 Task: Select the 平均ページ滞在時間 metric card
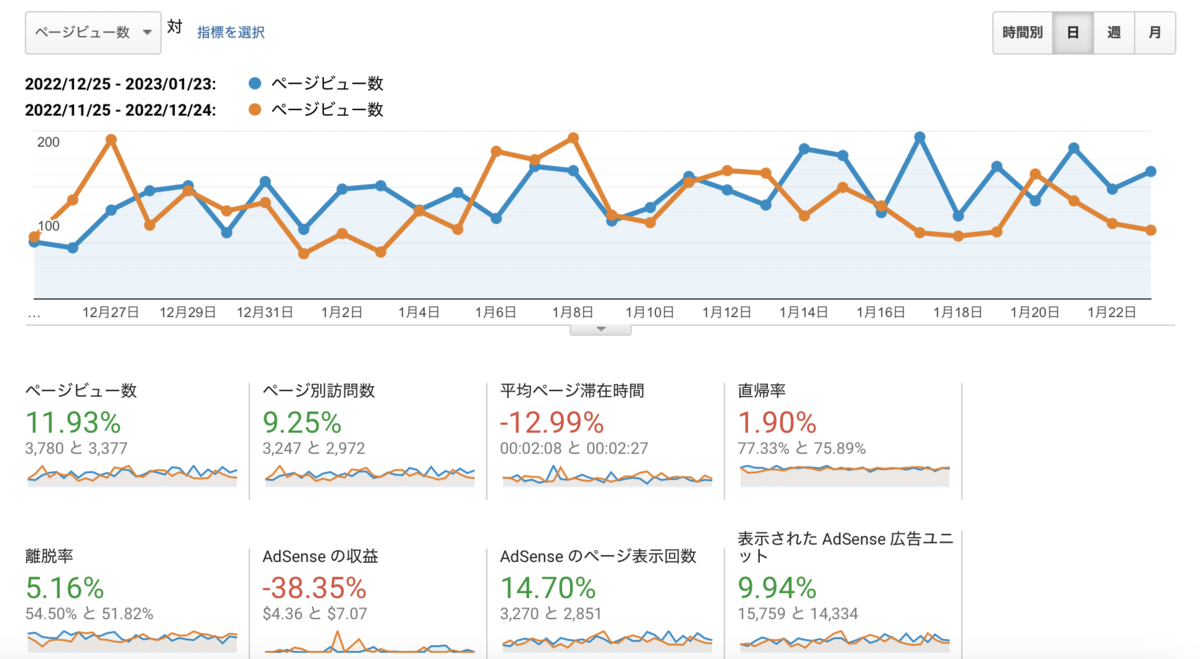tap(607, 441)
